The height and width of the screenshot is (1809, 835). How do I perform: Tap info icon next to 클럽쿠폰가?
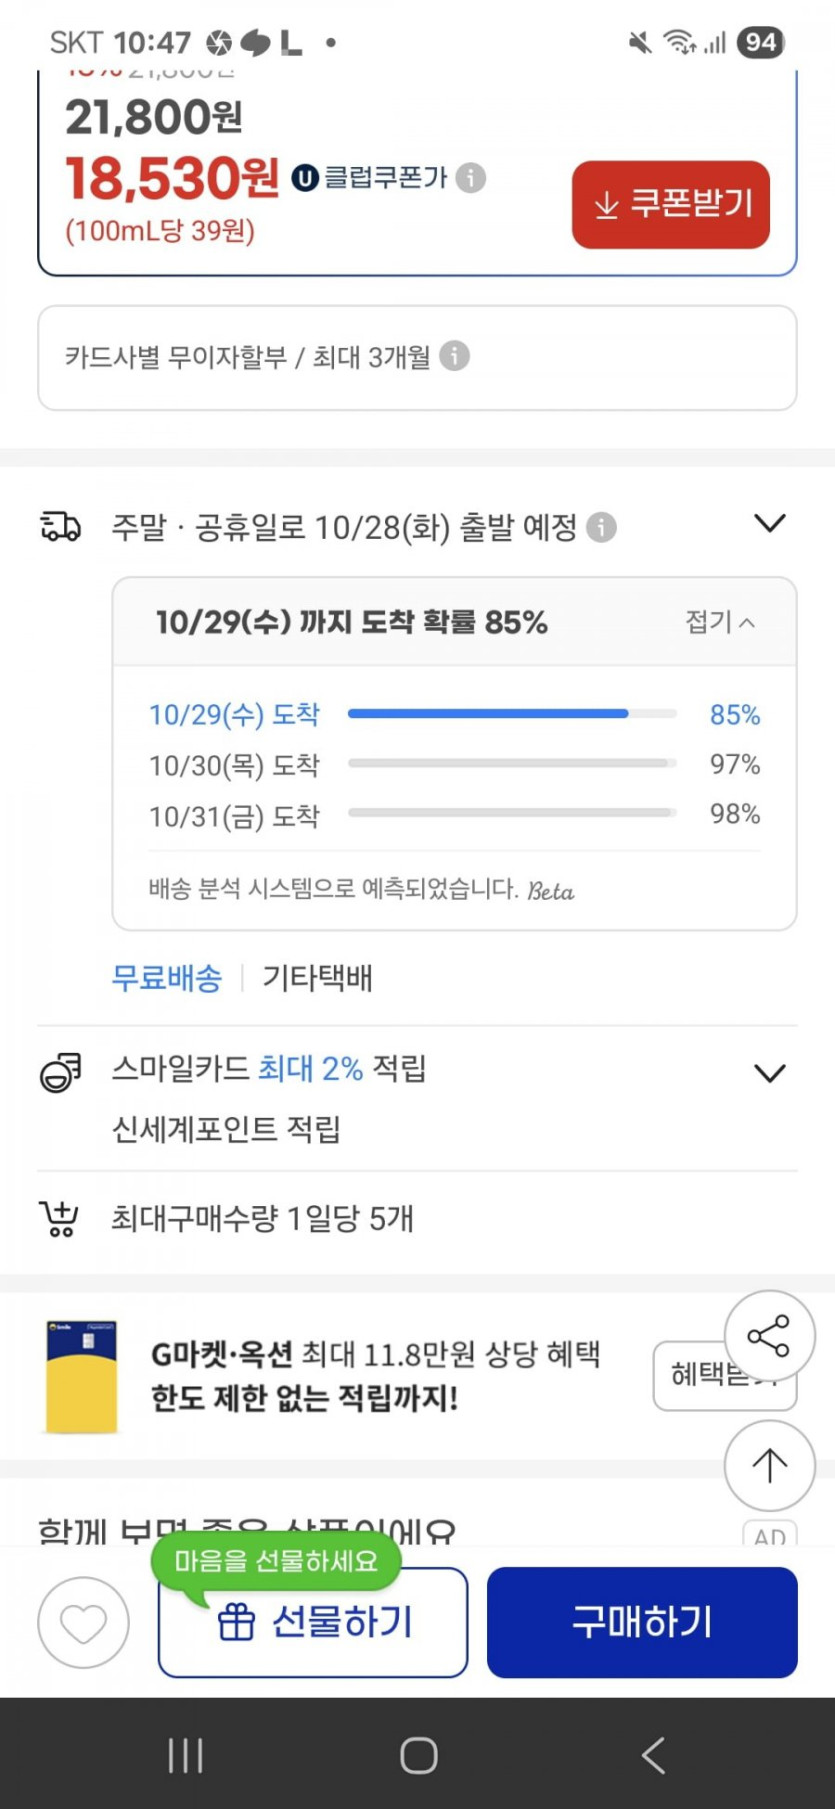tap(471, 178)
